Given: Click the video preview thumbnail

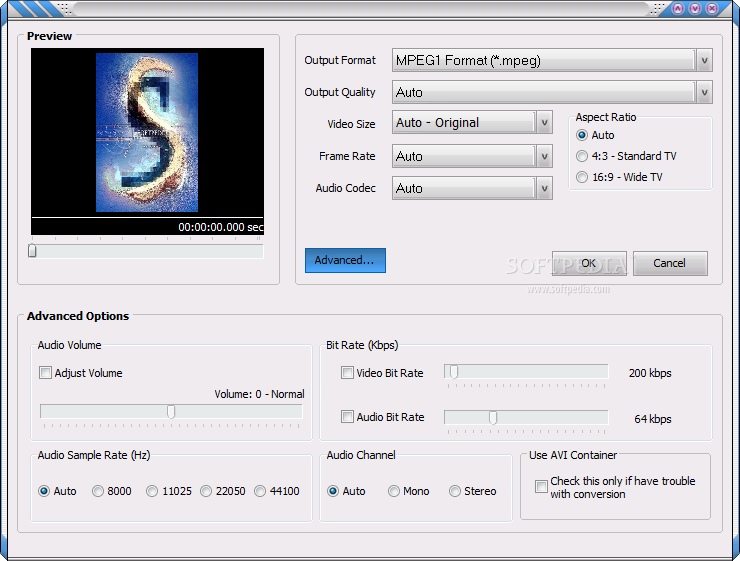Looking at the screenshot, I should (147, 133).
